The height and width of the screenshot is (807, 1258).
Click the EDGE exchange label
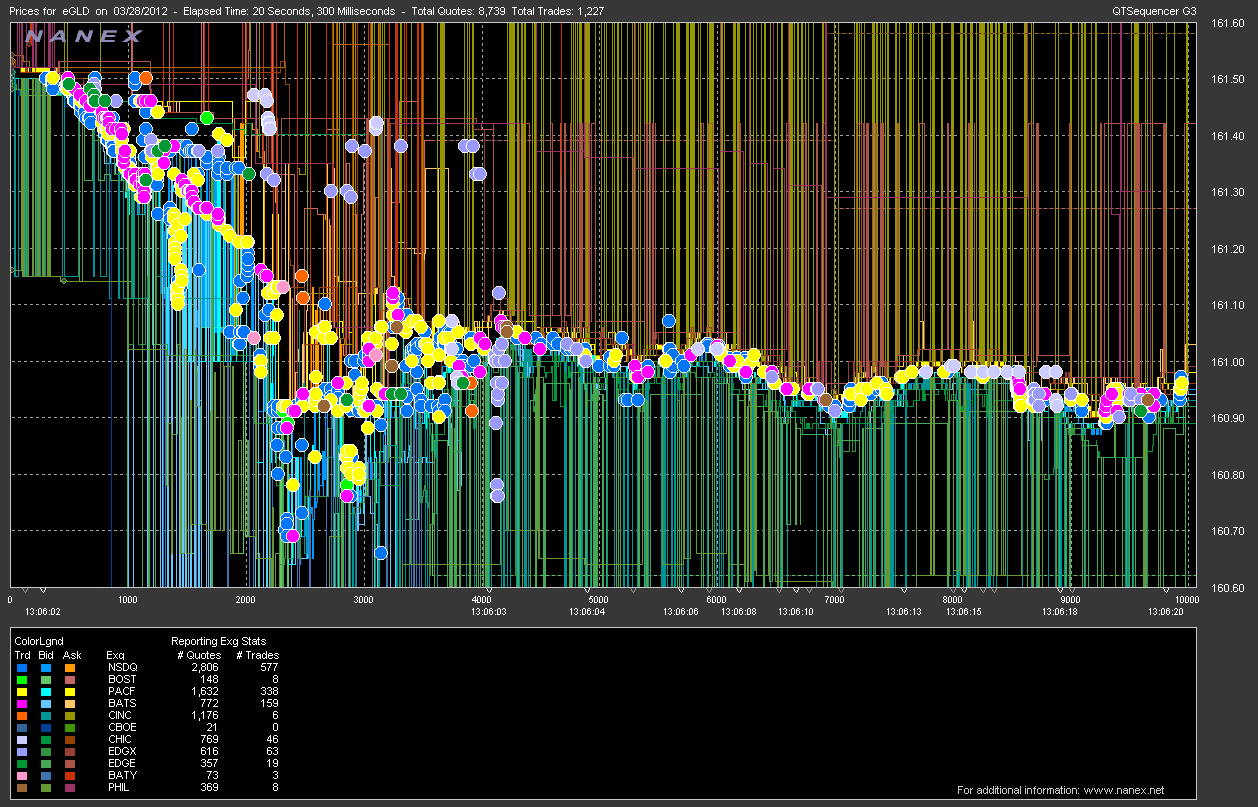click(x=120, y=764)
